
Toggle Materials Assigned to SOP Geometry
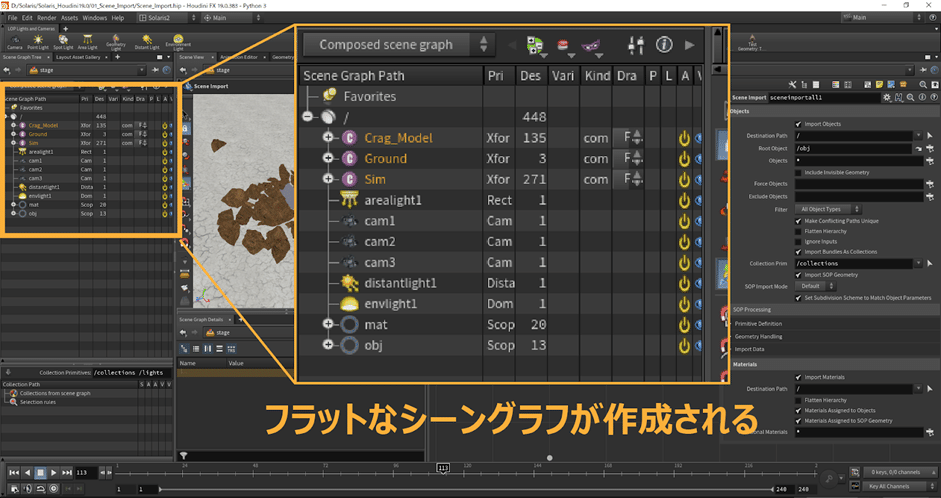point(798,421)
